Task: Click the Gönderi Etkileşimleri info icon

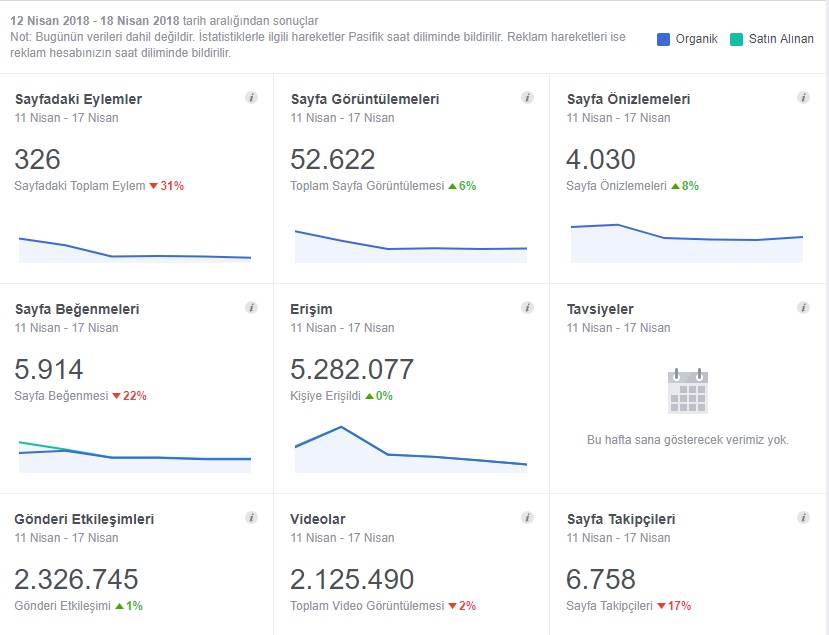Action: pos(252,518)
